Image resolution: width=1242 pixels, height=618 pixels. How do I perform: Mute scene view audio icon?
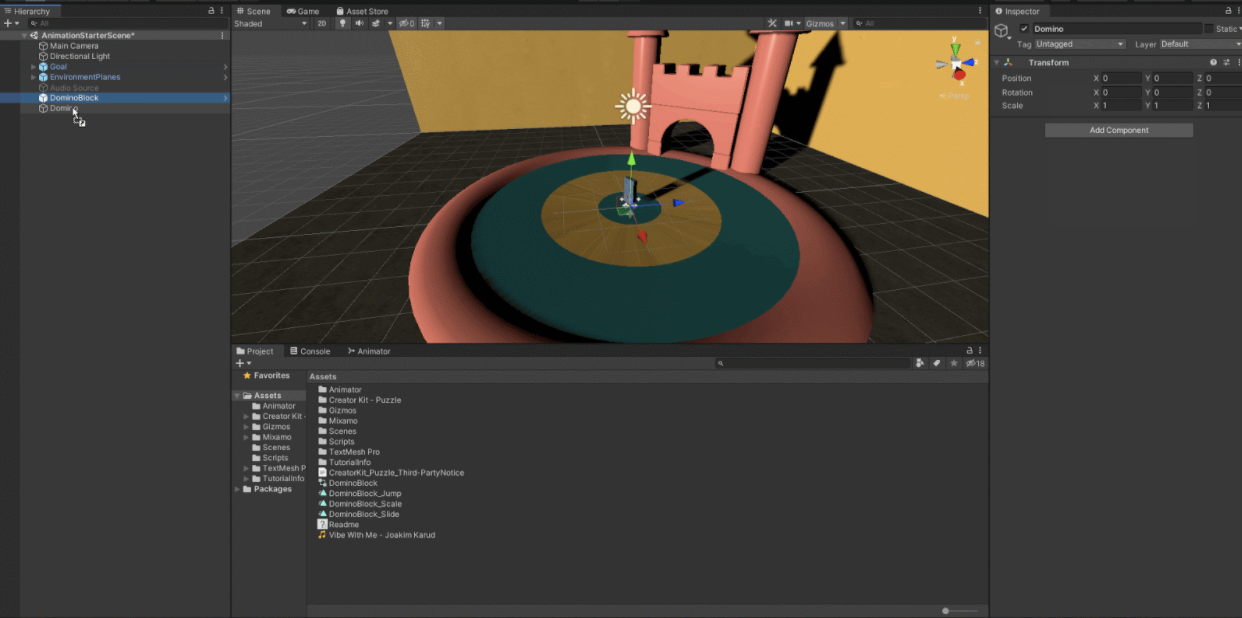coord(360,23)
